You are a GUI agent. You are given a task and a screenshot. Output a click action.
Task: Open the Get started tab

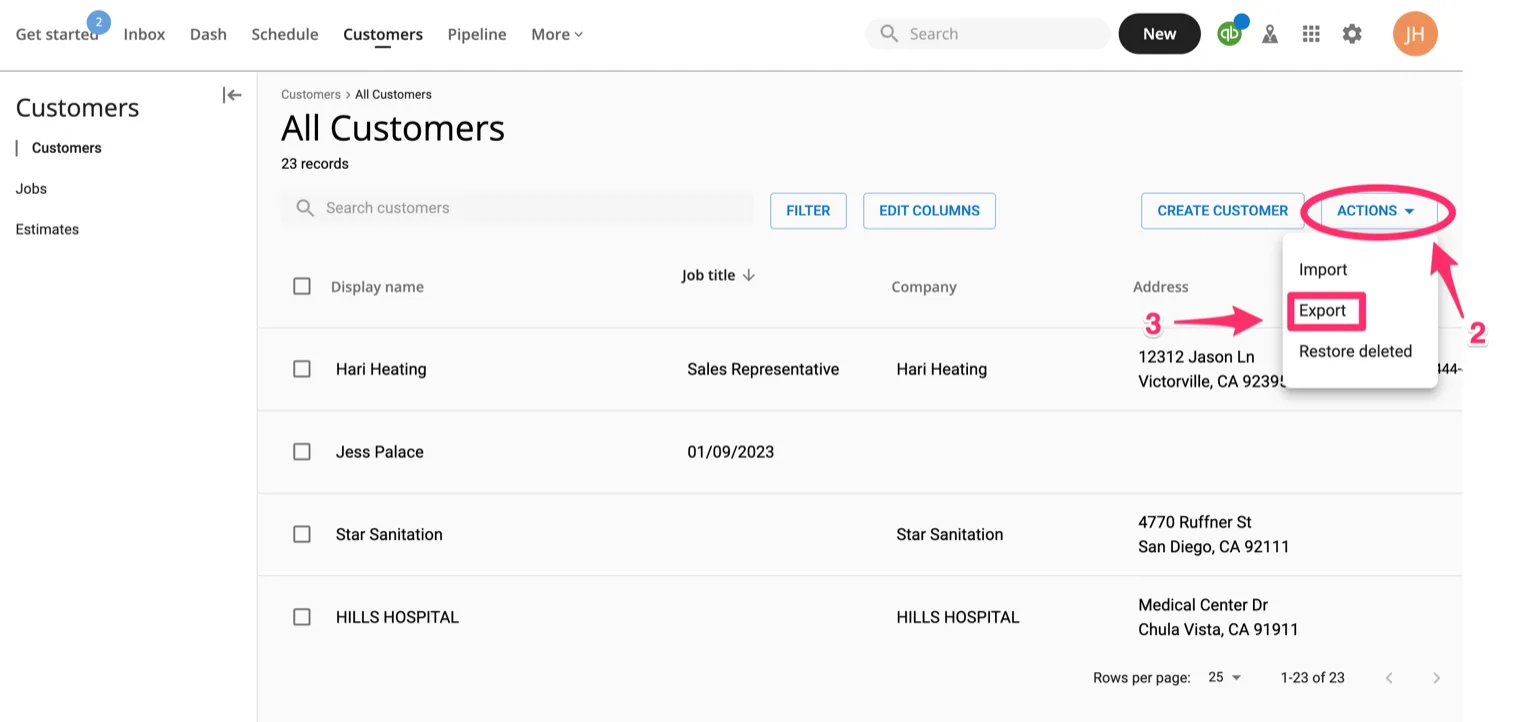(x=57, y=34)
